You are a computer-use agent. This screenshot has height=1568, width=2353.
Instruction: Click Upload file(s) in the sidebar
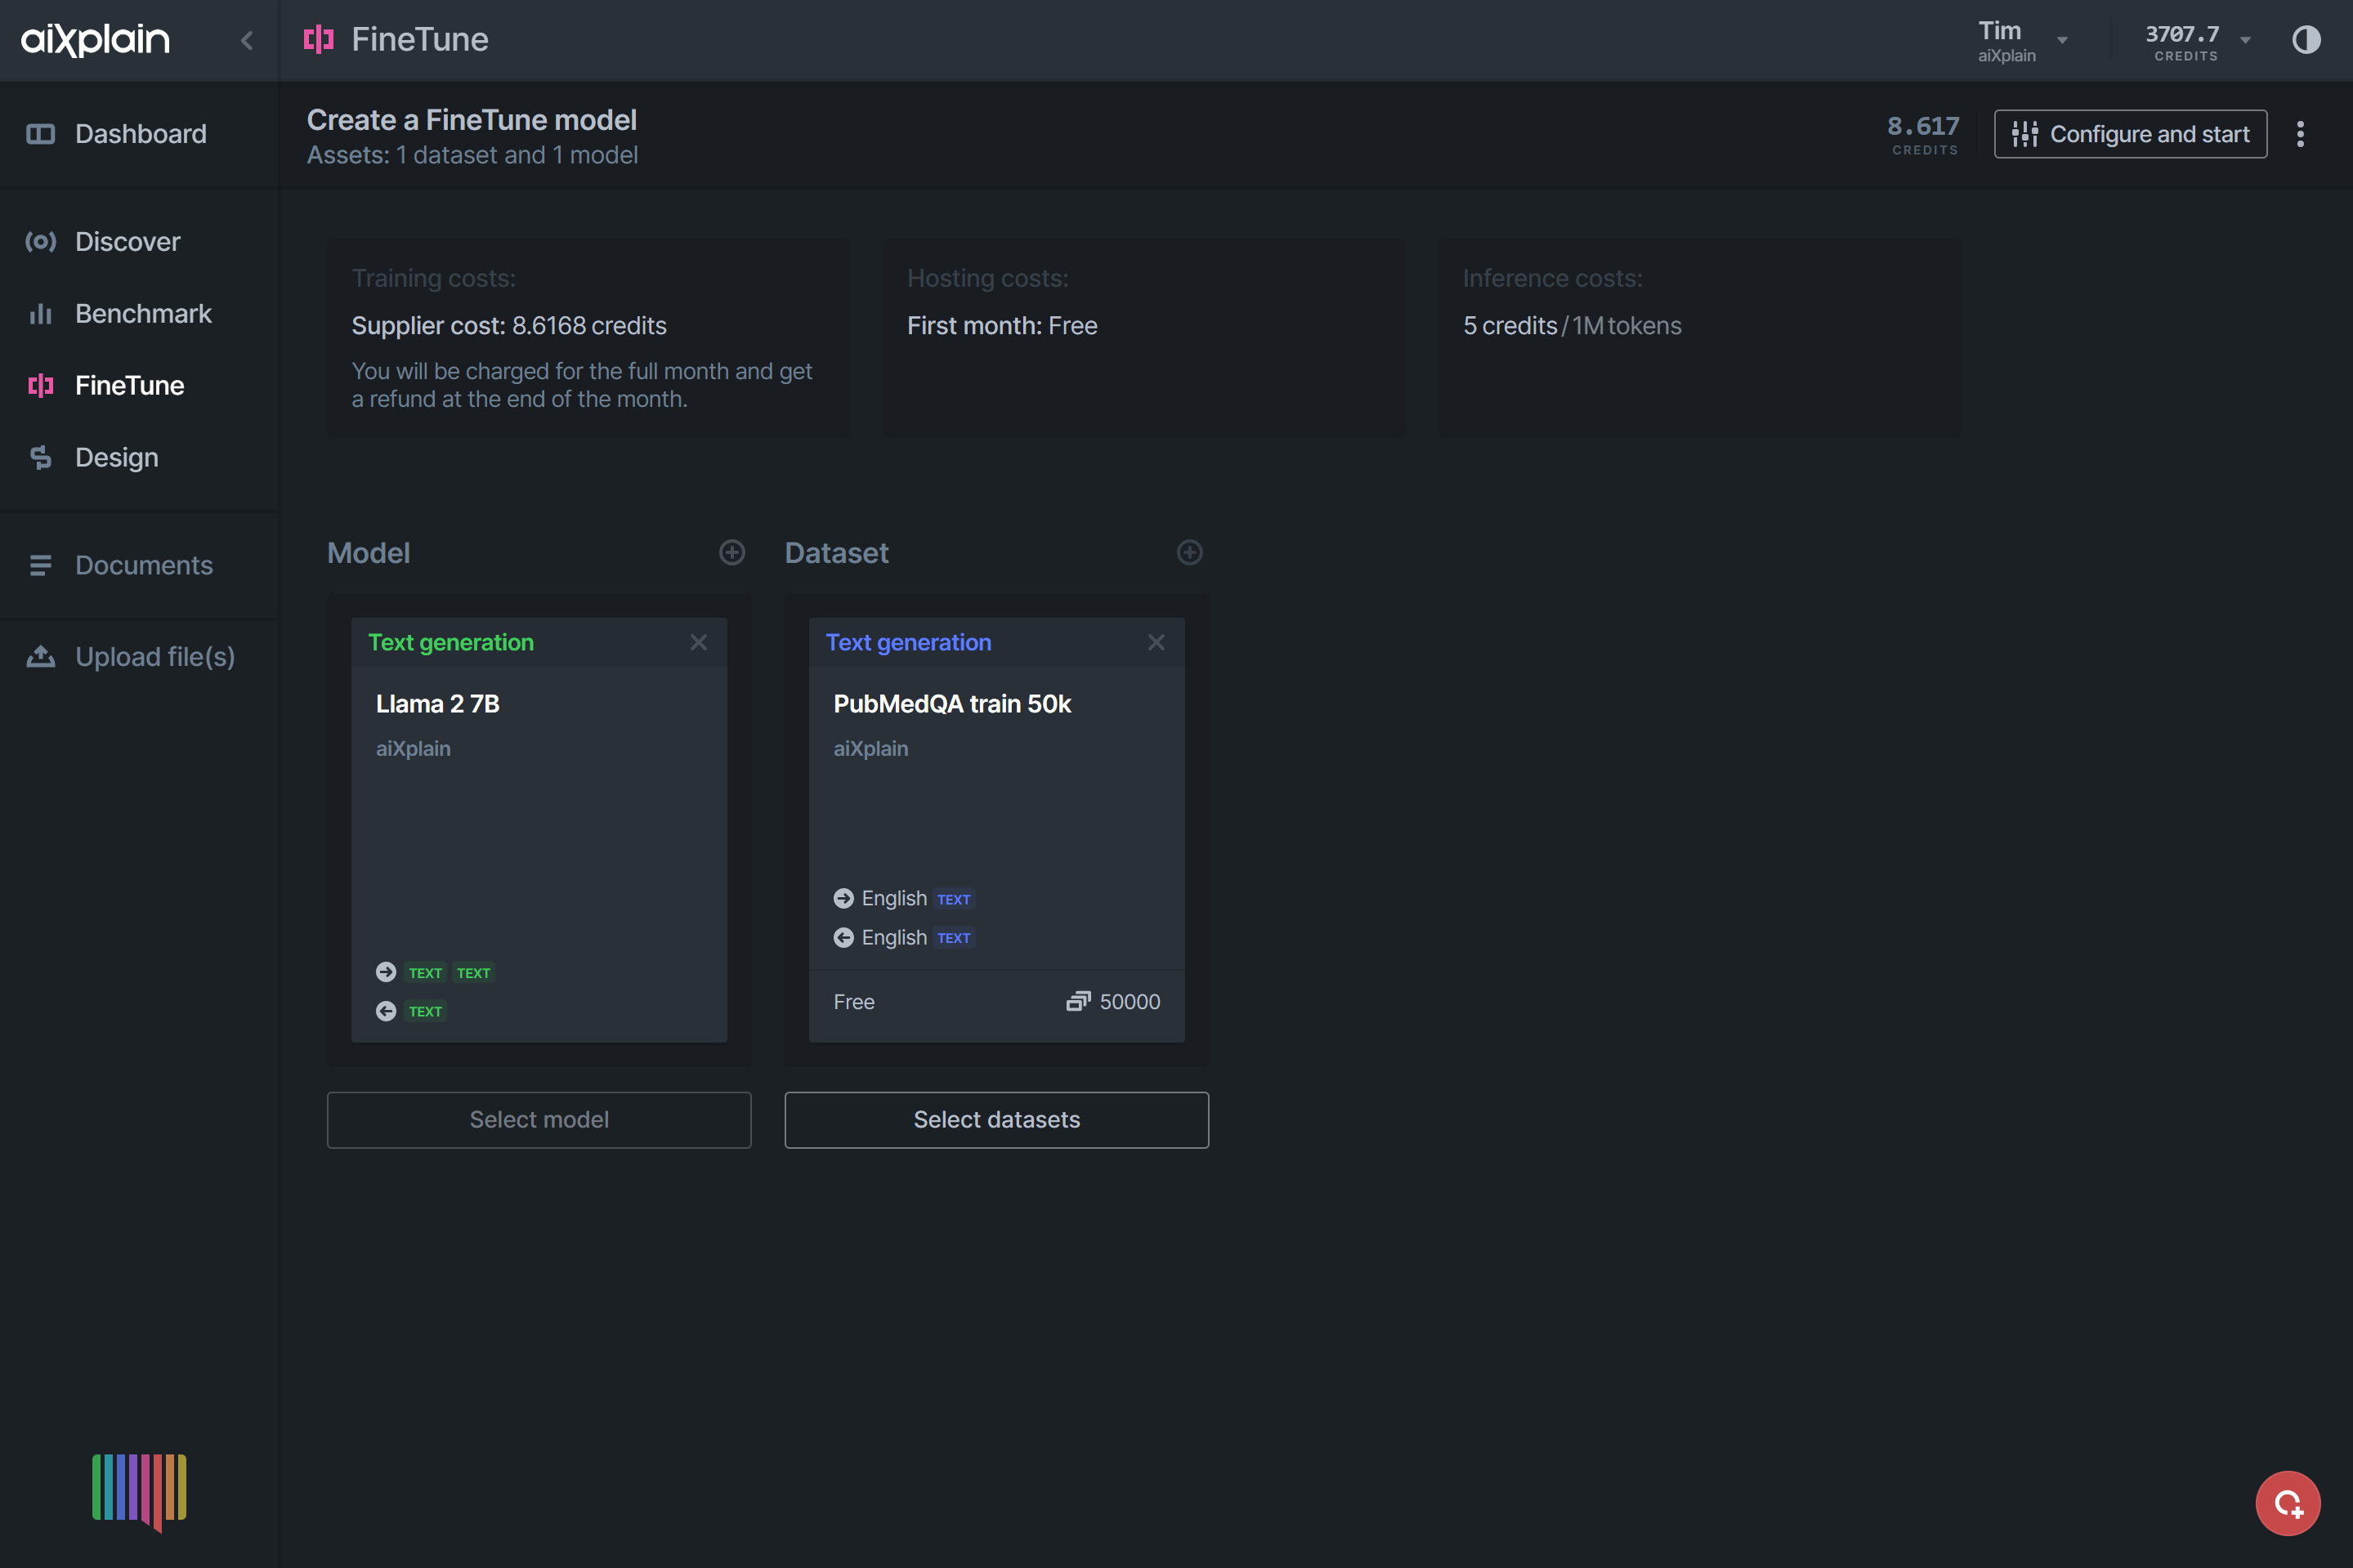(140, 656)
